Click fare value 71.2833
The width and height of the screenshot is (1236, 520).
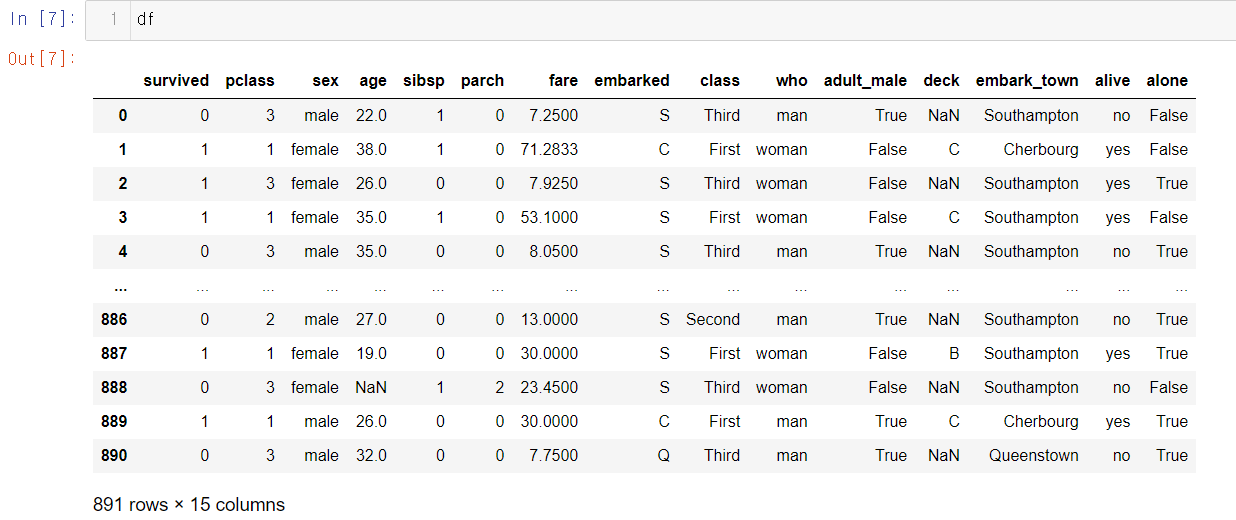(x=549, y=149)
